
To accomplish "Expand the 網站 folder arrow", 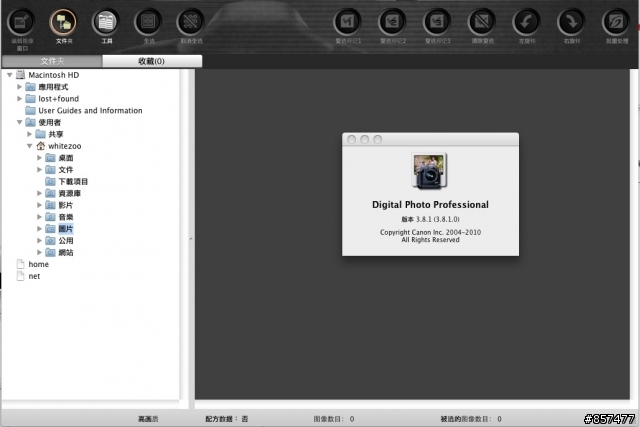I will (x=39, y=252).
